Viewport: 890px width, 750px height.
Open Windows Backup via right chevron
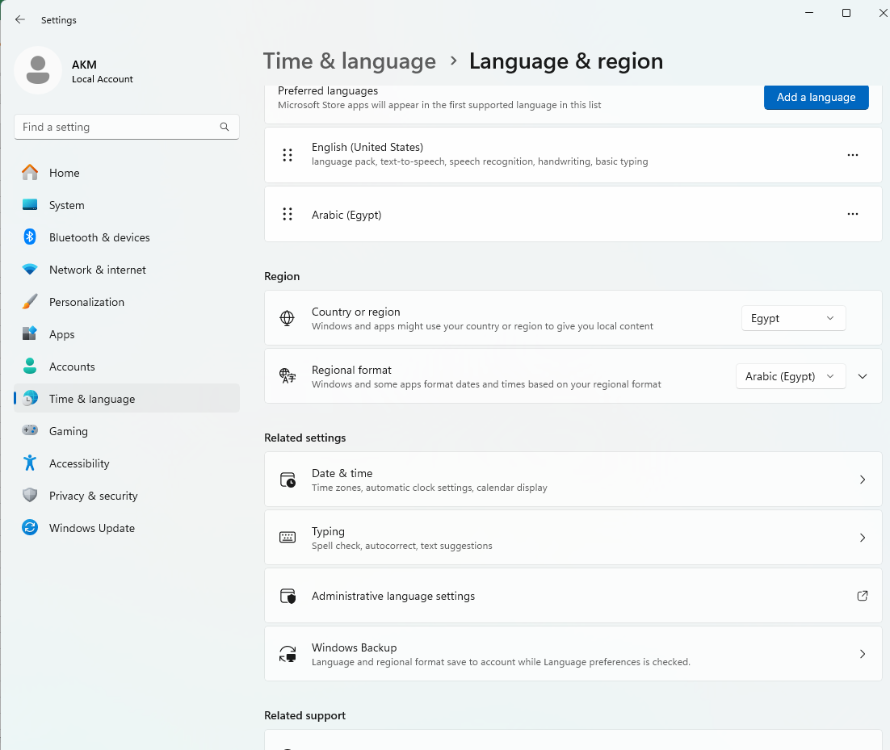pos(862,654)
